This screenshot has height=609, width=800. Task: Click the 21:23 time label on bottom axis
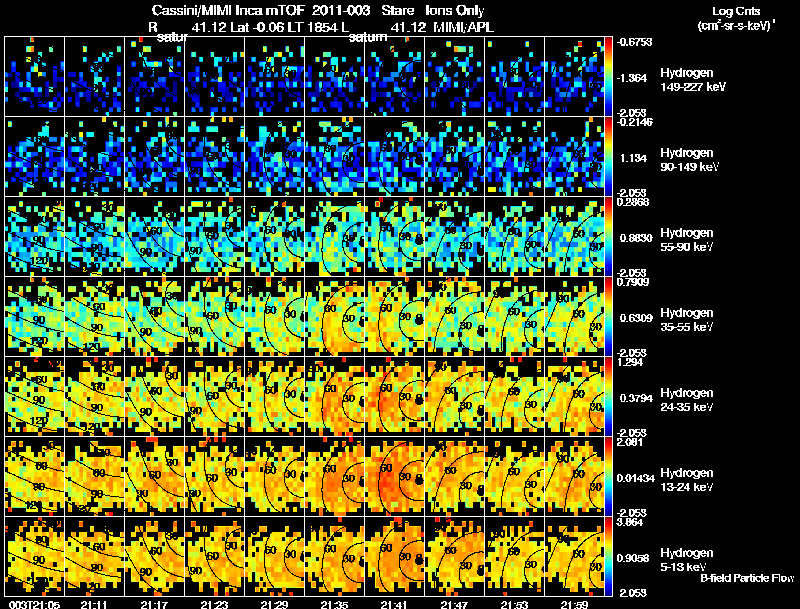214,605
